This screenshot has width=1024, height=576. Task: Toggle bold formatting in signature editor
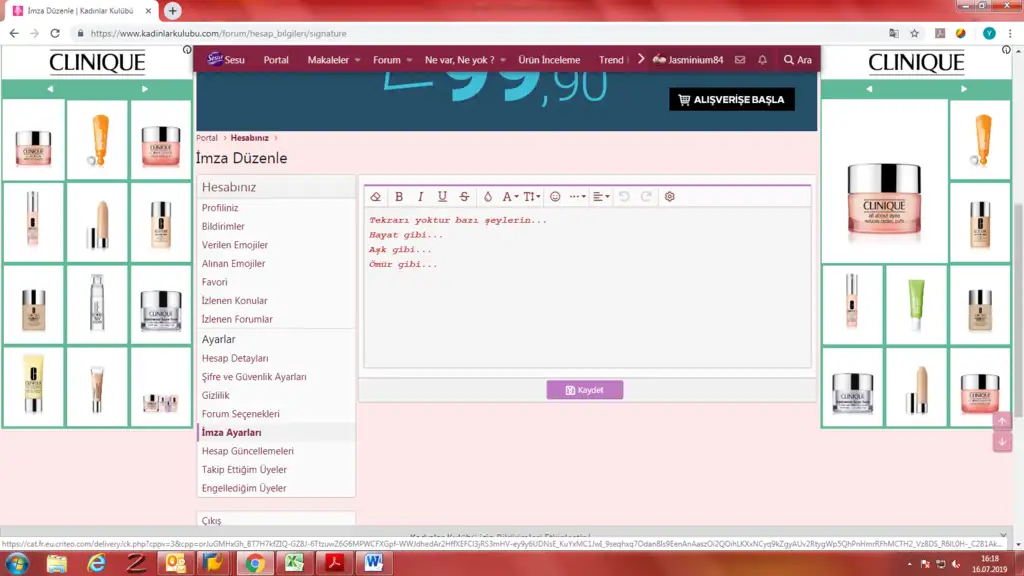[x=399, y=197]
